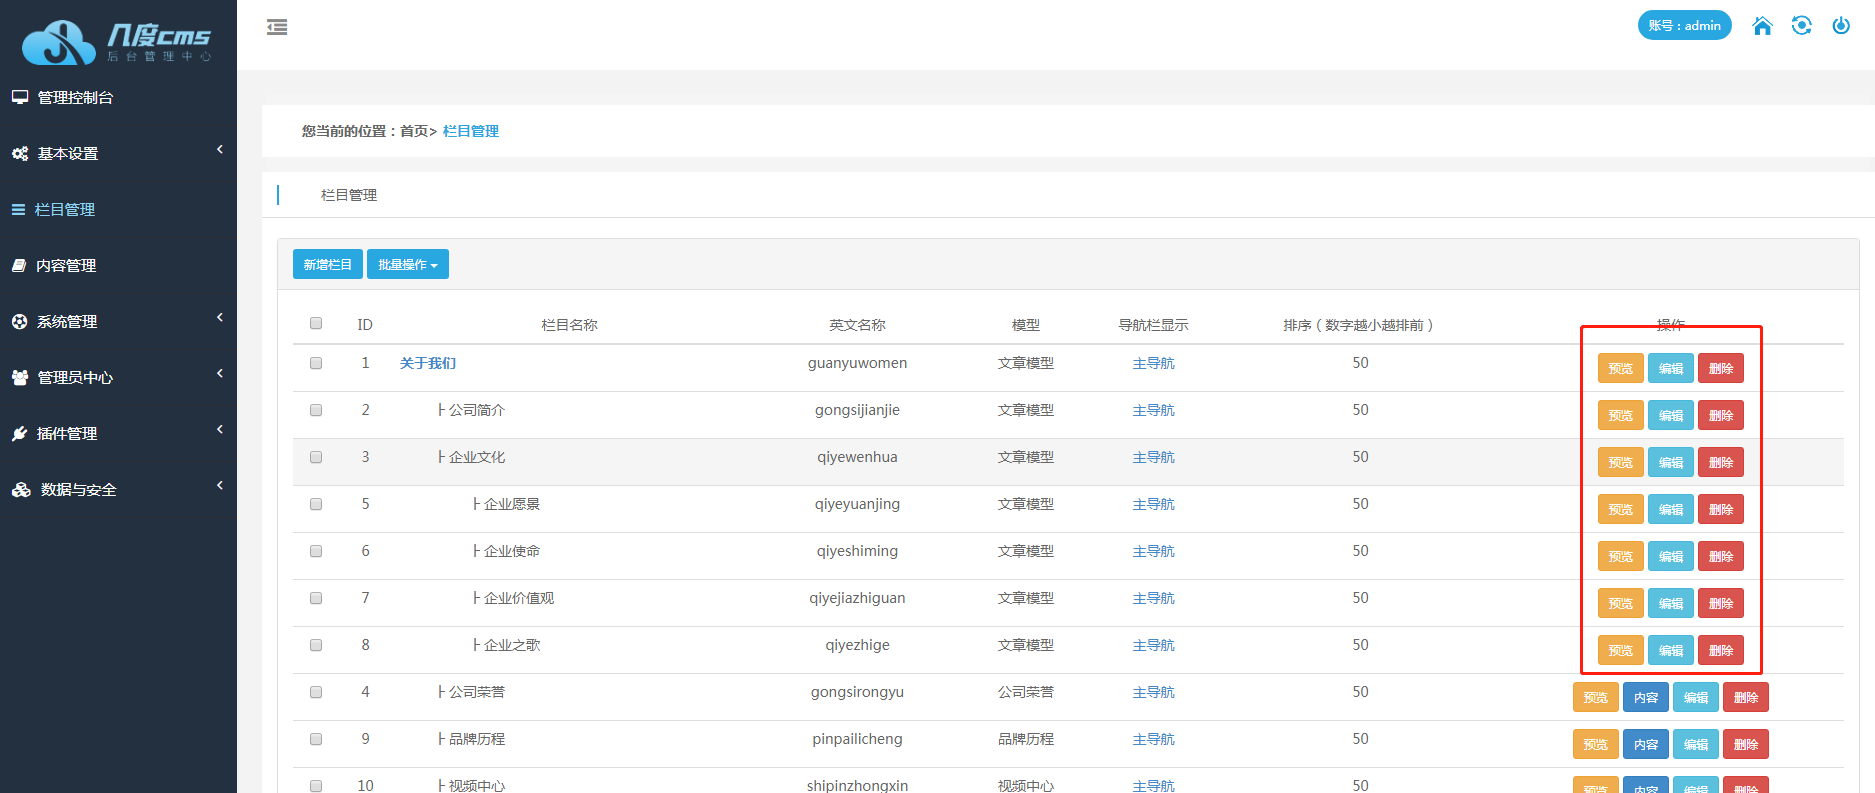Screen dimensions: 1875x793
Task: Click the 新增栏目 button
Action: pos(328,264)
